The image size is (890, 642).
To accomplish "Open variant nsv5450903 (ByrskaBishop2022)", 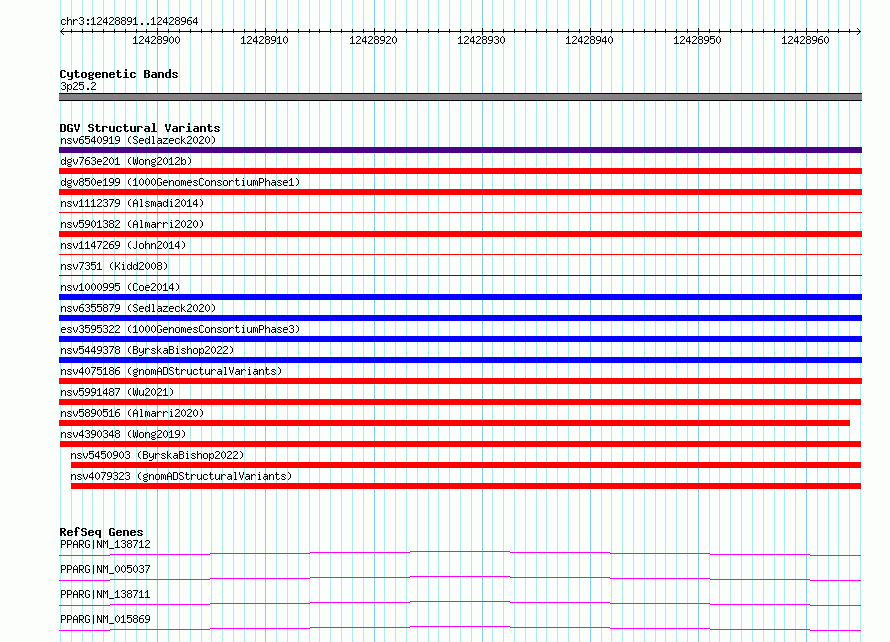I will [x=157, y=455].
